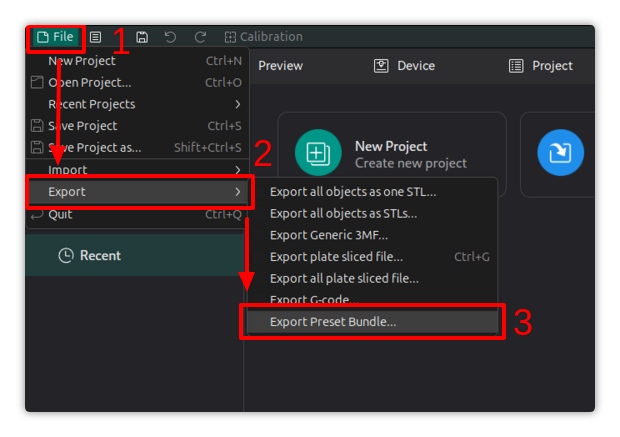Expand the Recent Projects submenu
620x437 pixels.
pyautogui.click(x=137, y=104)
